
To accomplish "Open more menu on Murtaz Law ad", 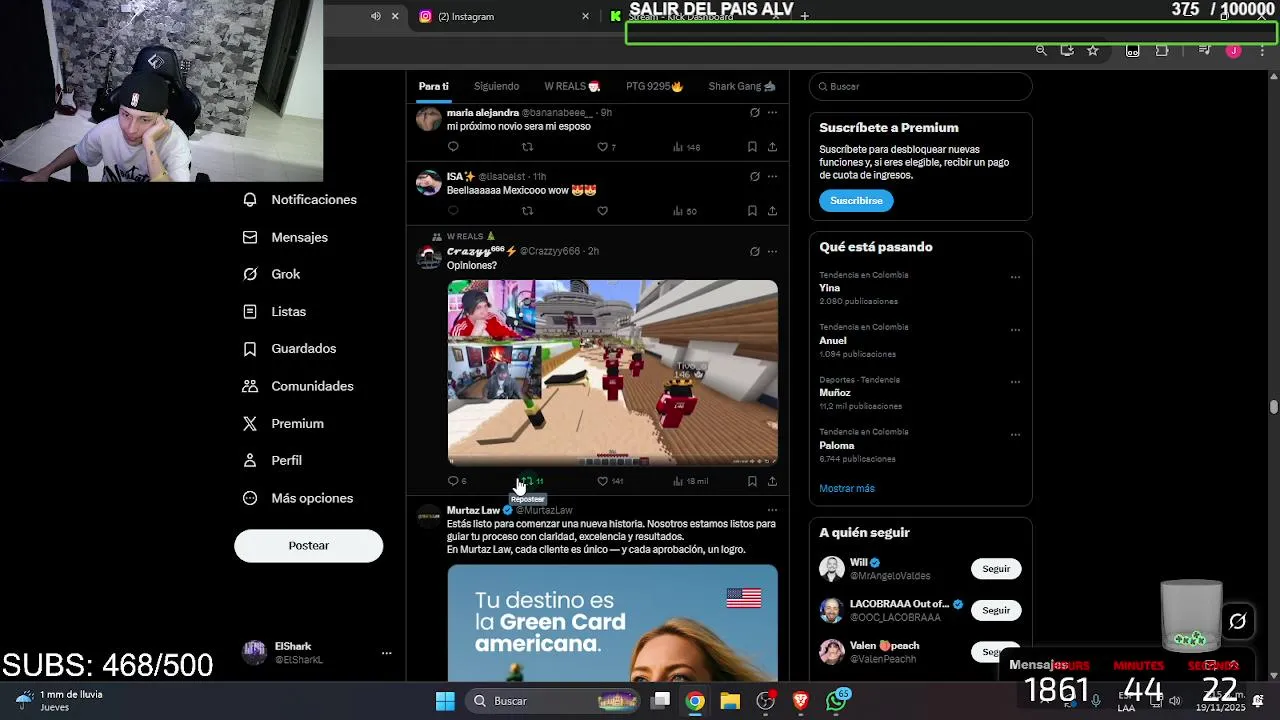I will (x=772, y=510).
